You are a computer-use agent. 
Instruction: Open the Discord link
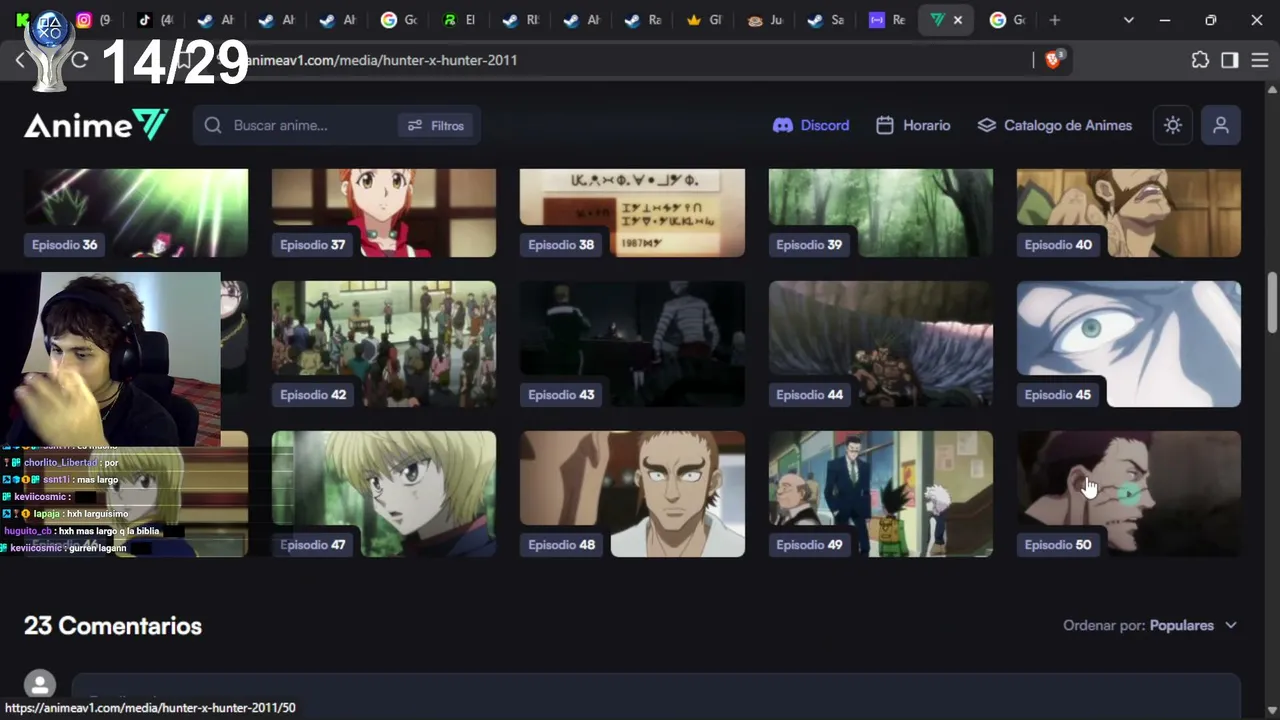point(811,125)
